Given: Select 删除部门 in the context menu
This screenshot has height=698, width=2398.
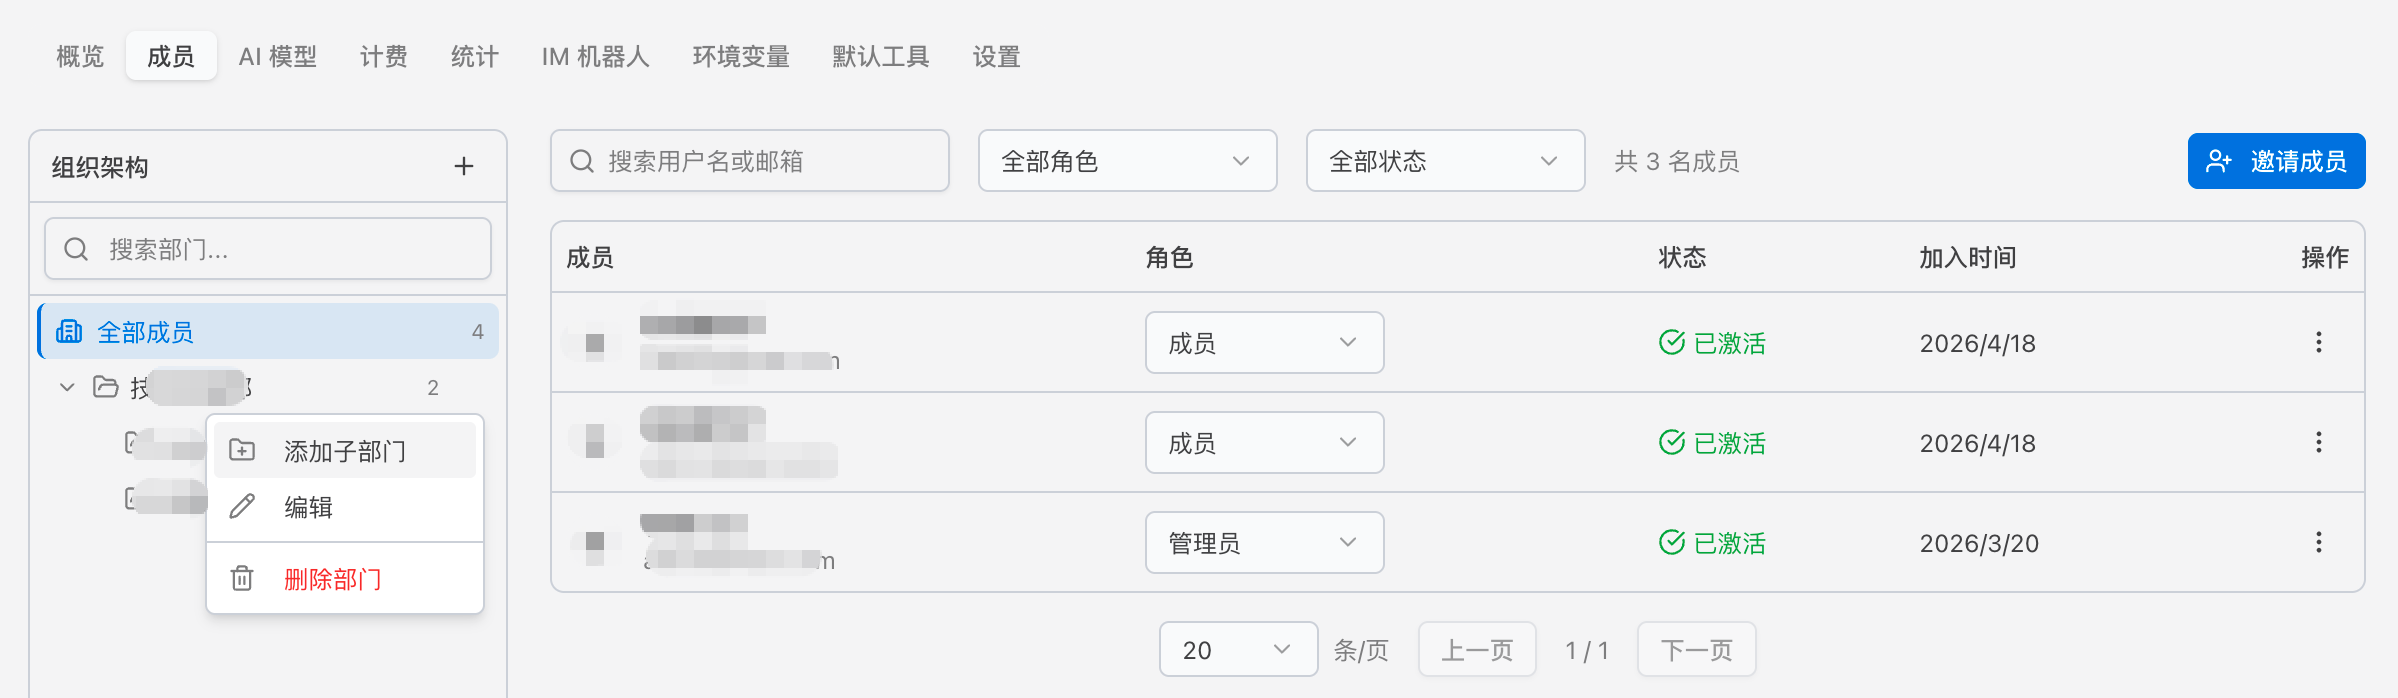Looking at the screenshot, I should coord(331,577).
